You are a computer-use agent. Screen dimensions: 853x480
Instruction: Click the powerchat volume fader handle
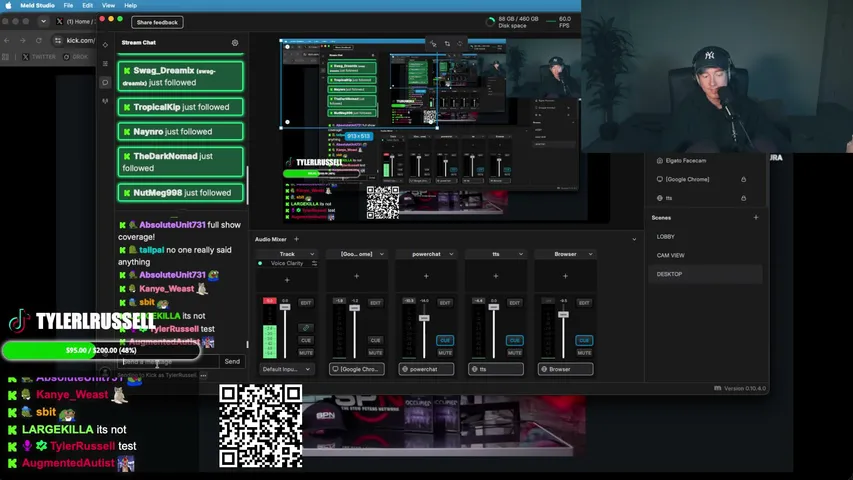pos(424,317)
